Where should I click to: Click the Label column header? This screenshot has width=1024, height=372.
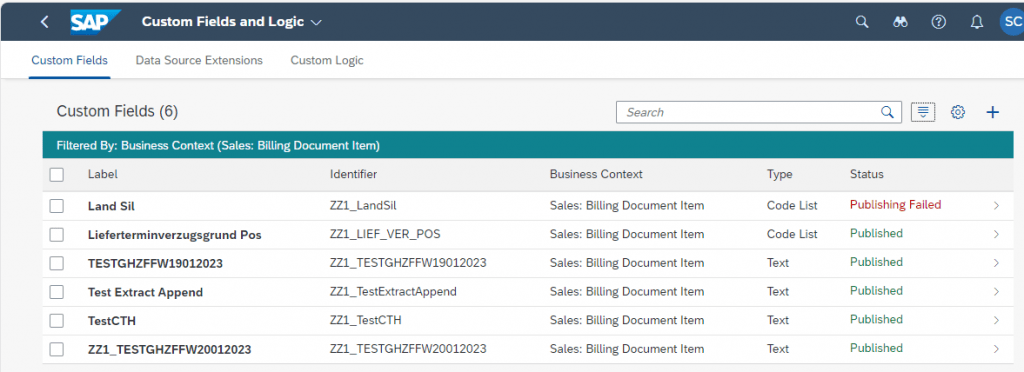103,174
